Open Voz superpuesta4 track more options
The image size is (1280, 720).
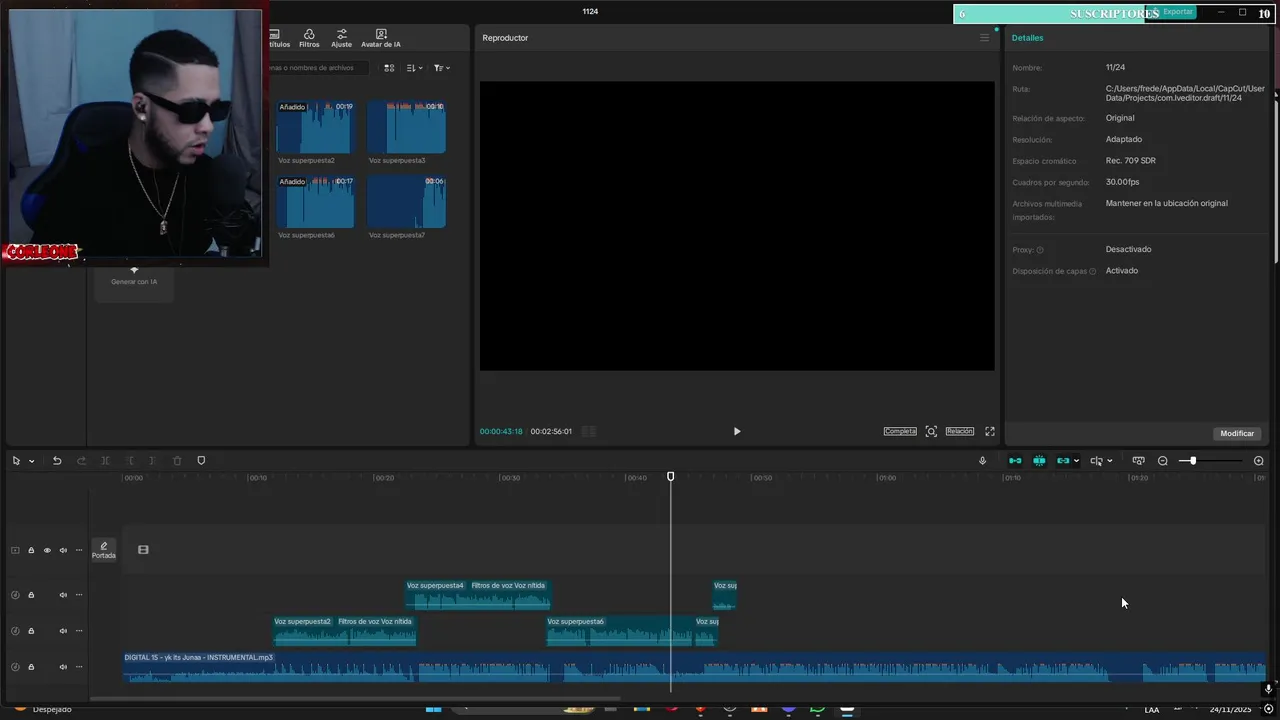79,595
